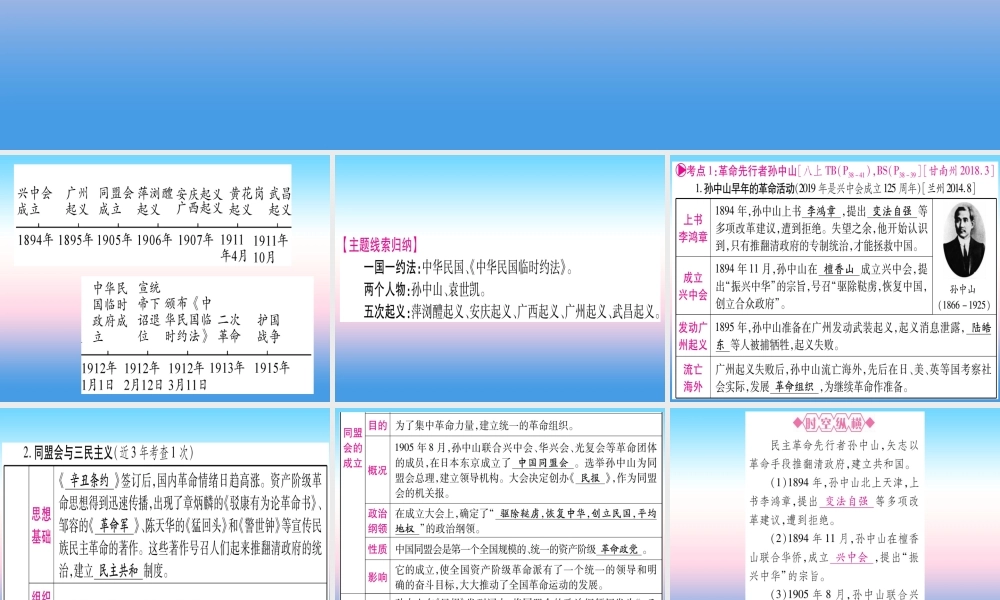The height and width of the screenshot is (600, 1000).
Task: Click the 二次革命 timeline label
Action: (x=228, y=328)
